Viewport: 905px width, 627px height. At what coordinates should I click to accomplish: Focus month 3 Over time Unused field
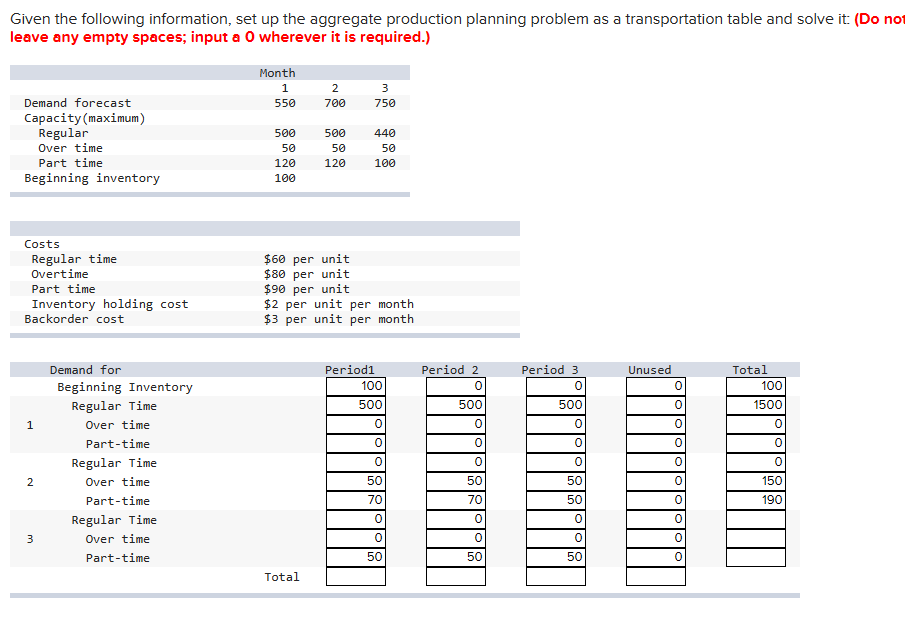point(656,539)
